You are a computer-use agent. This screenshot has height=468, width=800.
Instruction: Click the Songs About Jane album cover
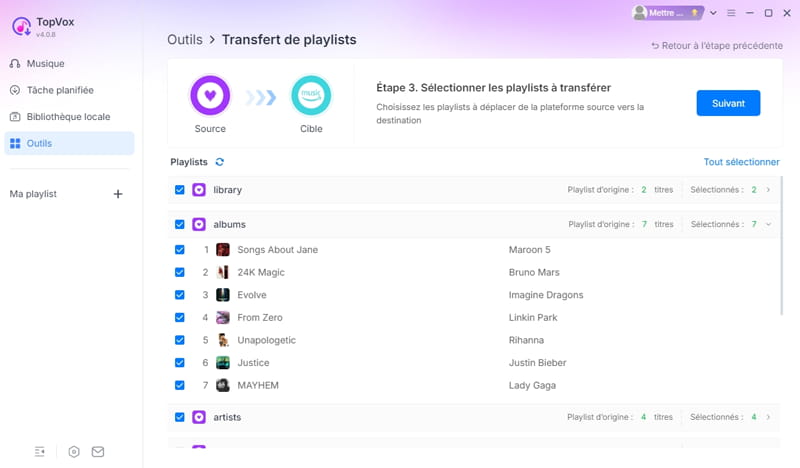tap(223, 250)
